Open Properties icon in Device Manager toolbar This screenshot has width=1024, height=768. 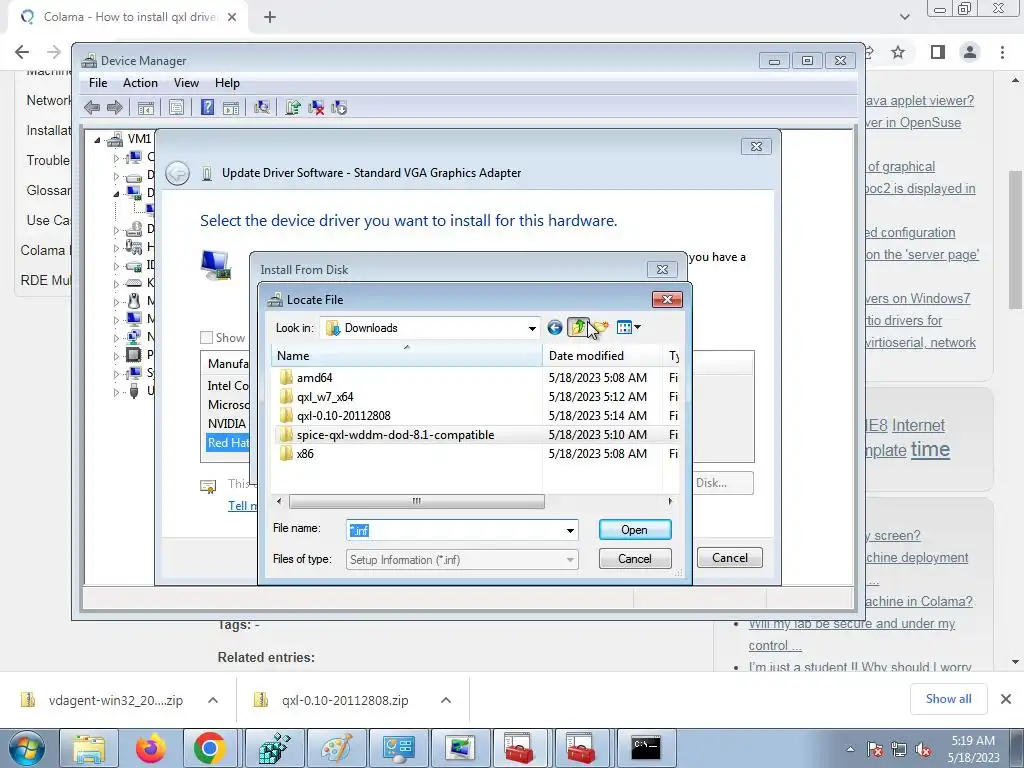coord(176,108)
